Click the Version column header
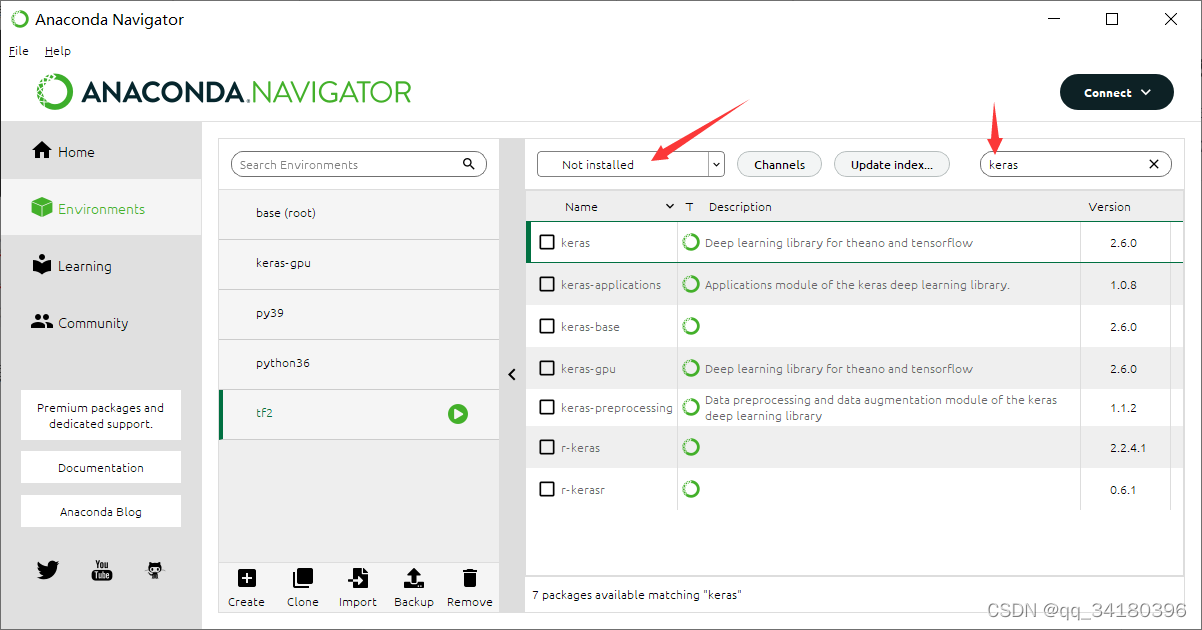Screen dimensions: 1202x630 point(1109,207)
